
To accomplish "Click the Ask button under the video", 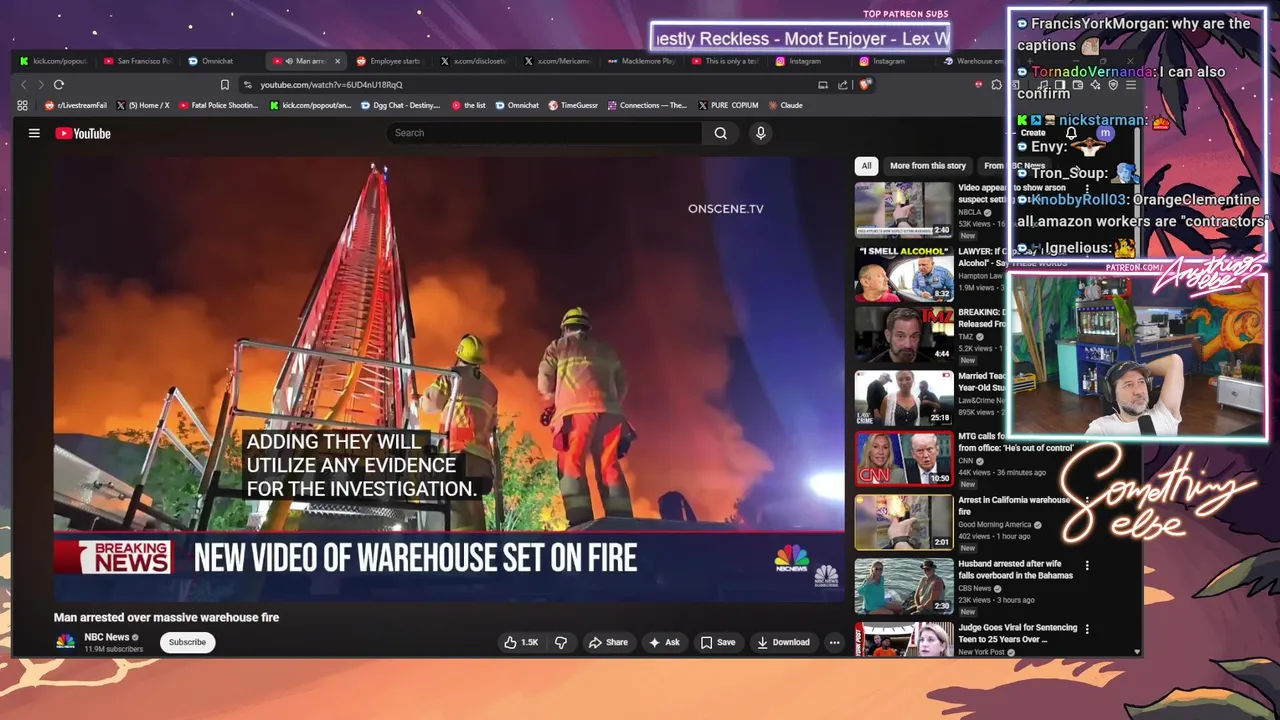I will click(665, 642).
